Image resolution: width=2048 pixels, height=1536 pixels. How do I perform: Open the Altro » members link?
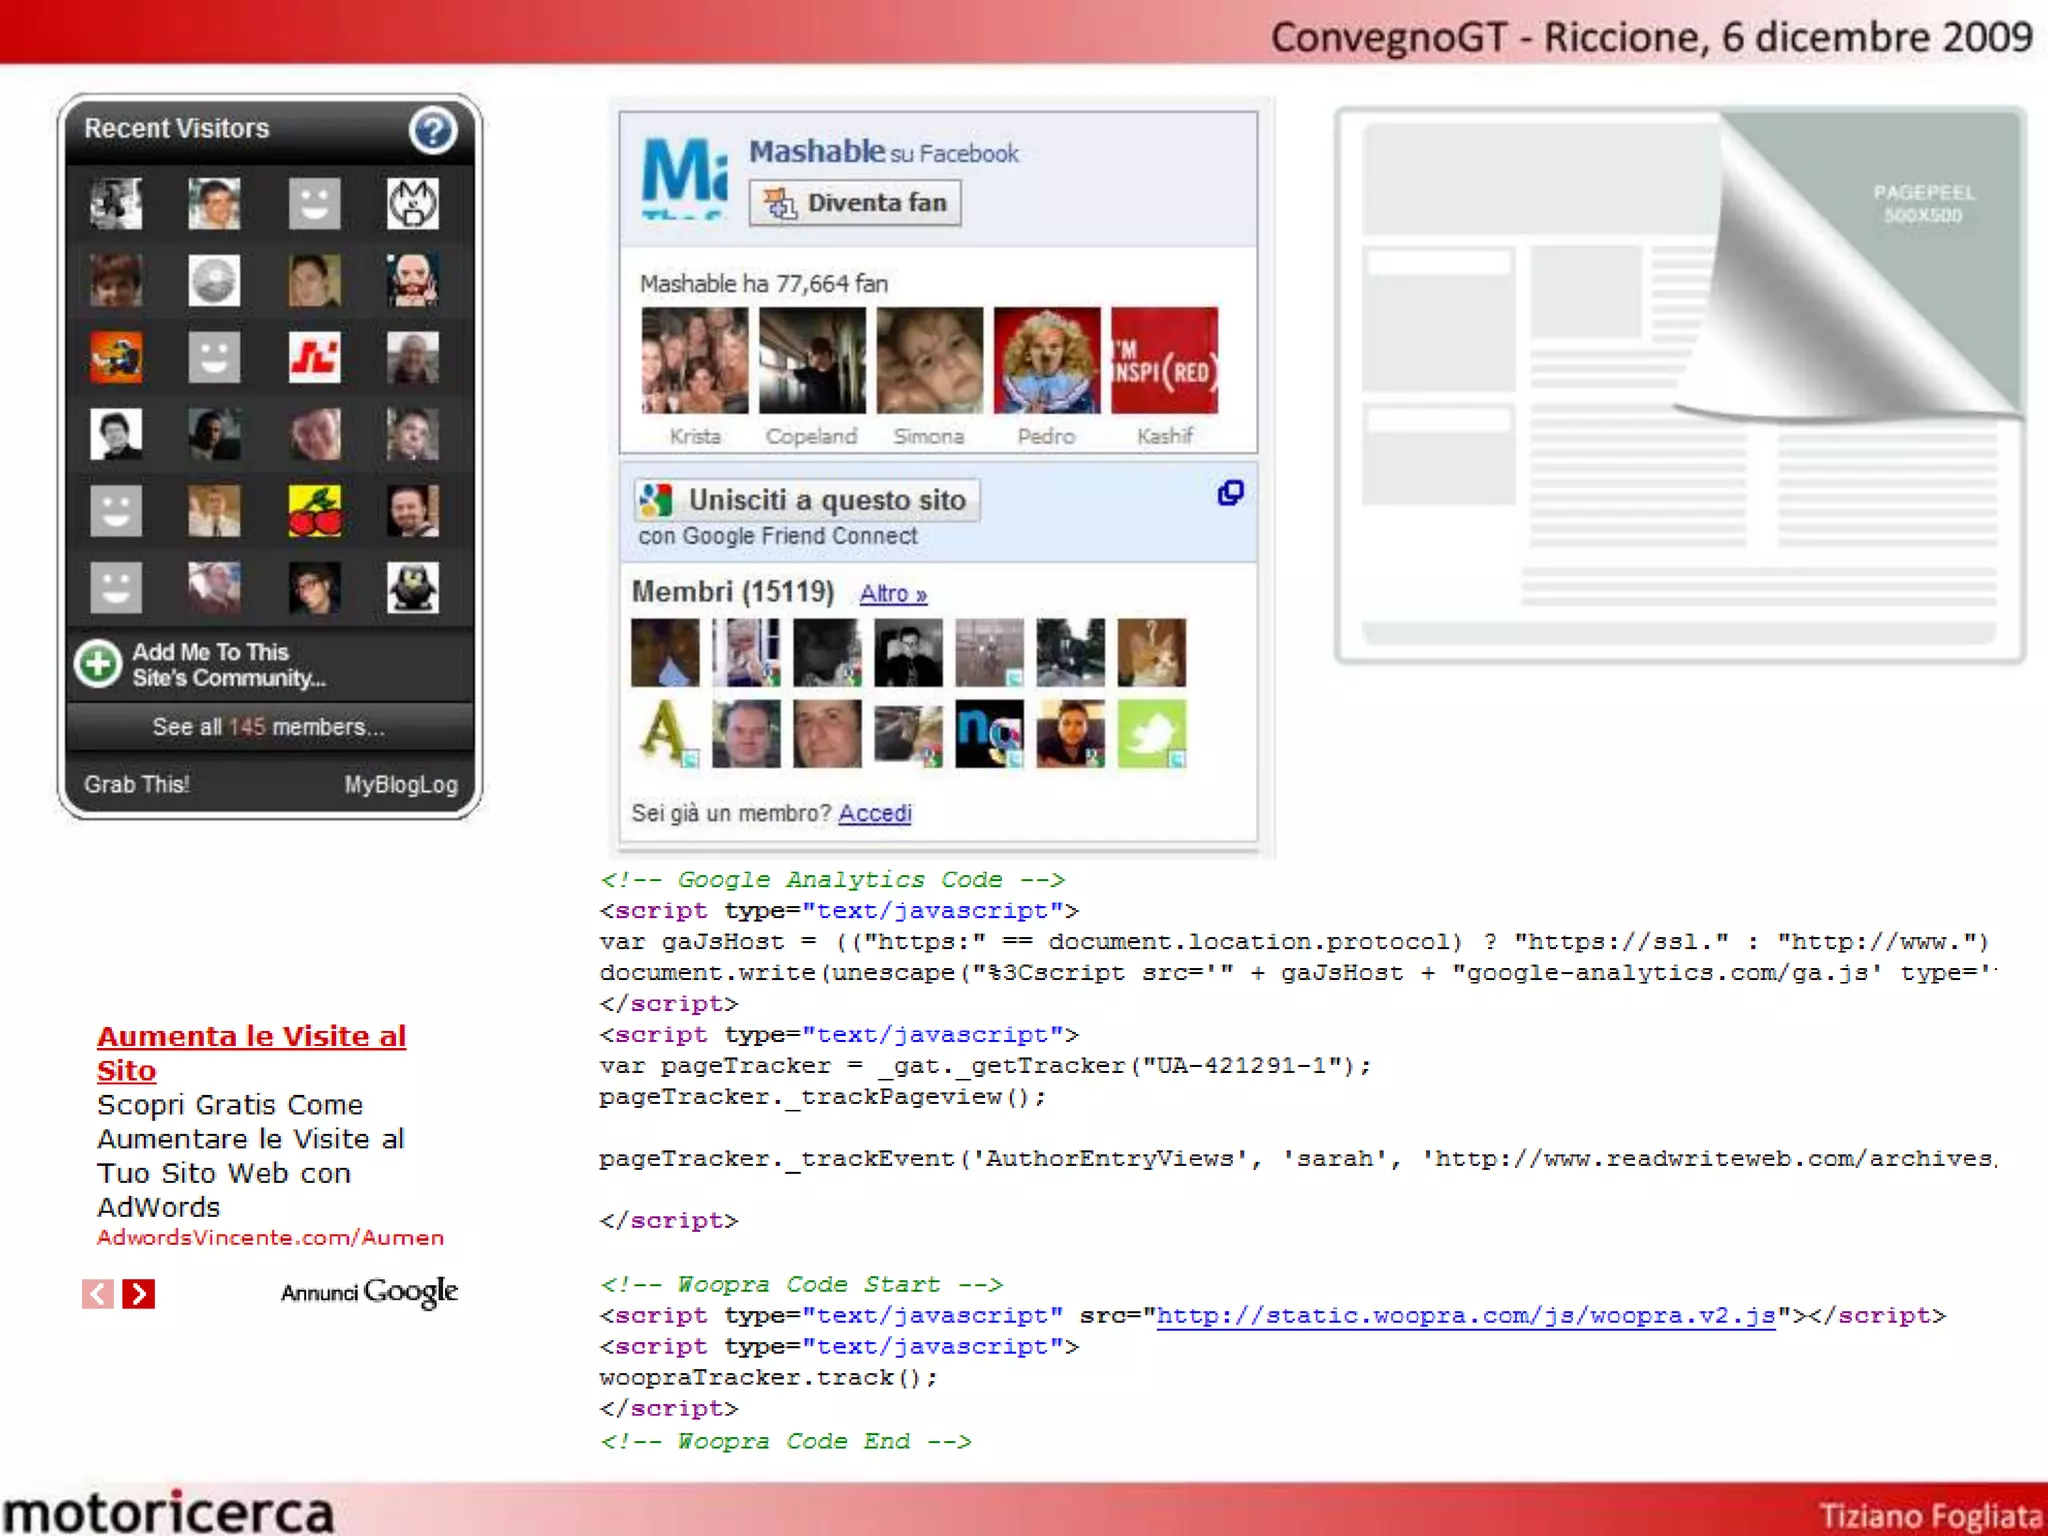click(893, 594)
